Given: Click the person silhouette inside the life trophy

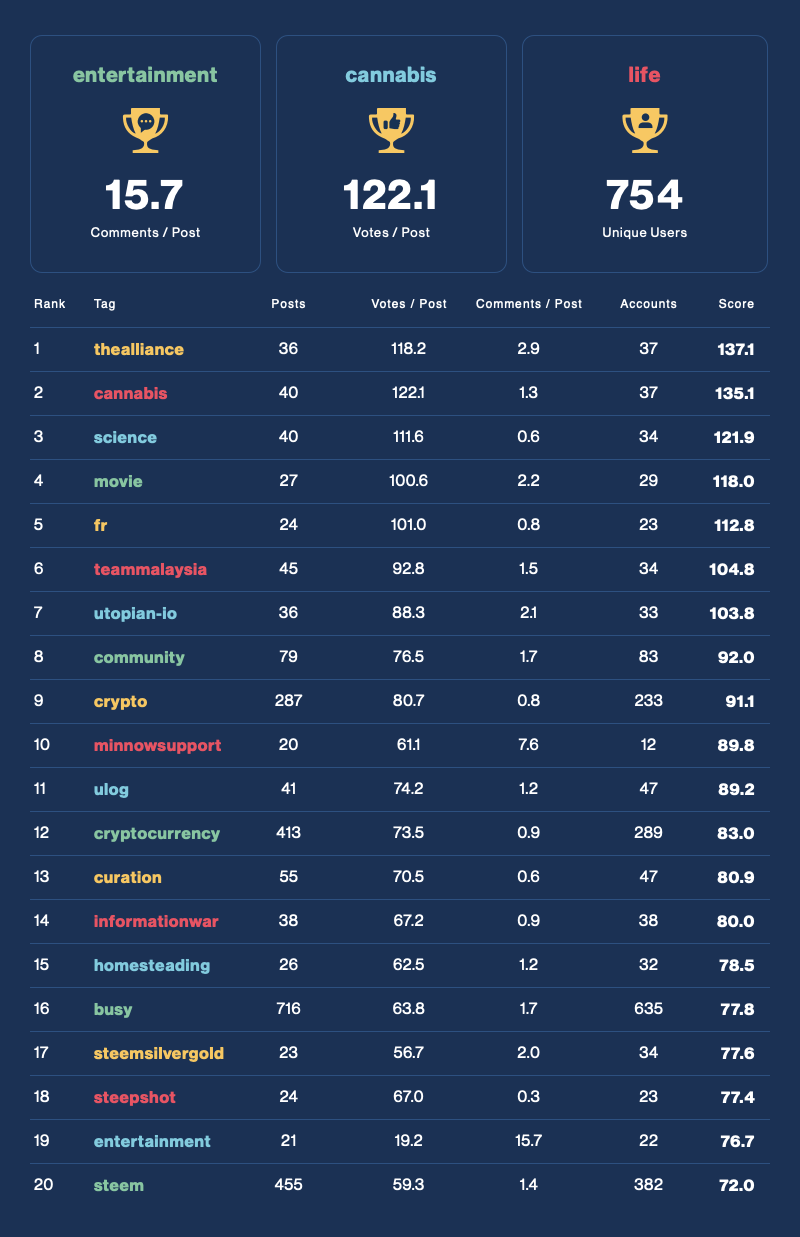Looking at the screenshot, I should point(644,121).
